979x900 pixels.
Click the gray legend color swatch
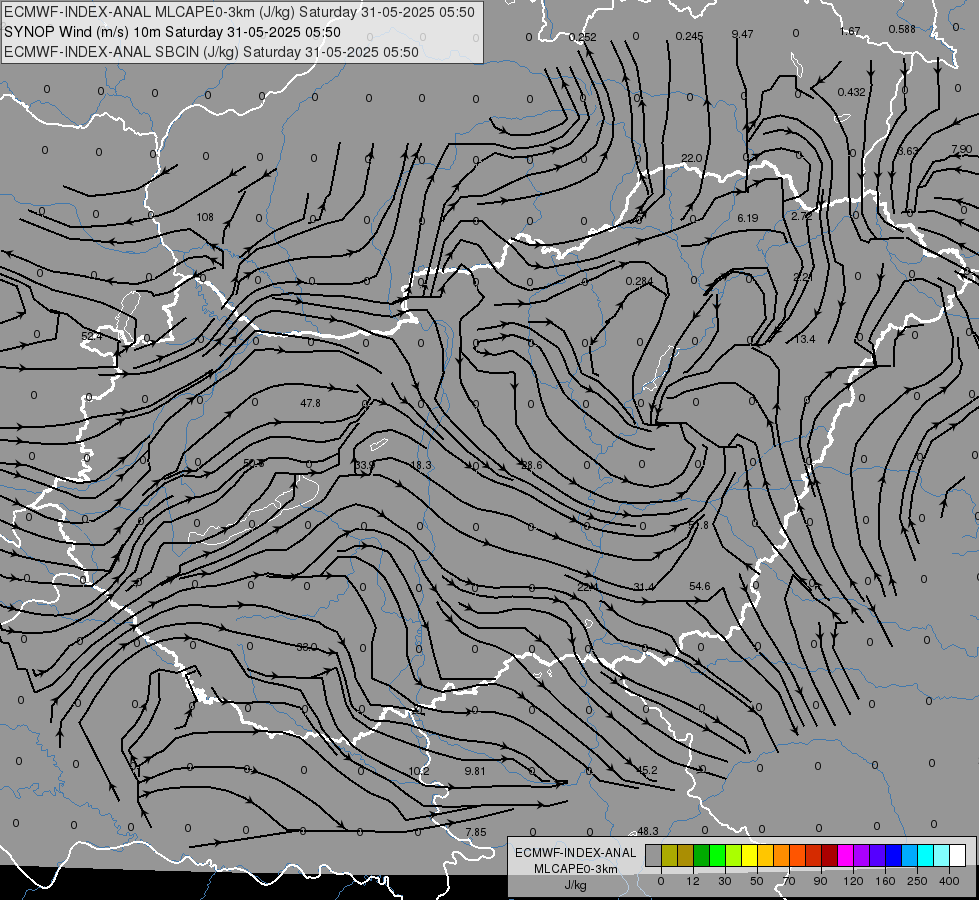[x=654, y=855]
